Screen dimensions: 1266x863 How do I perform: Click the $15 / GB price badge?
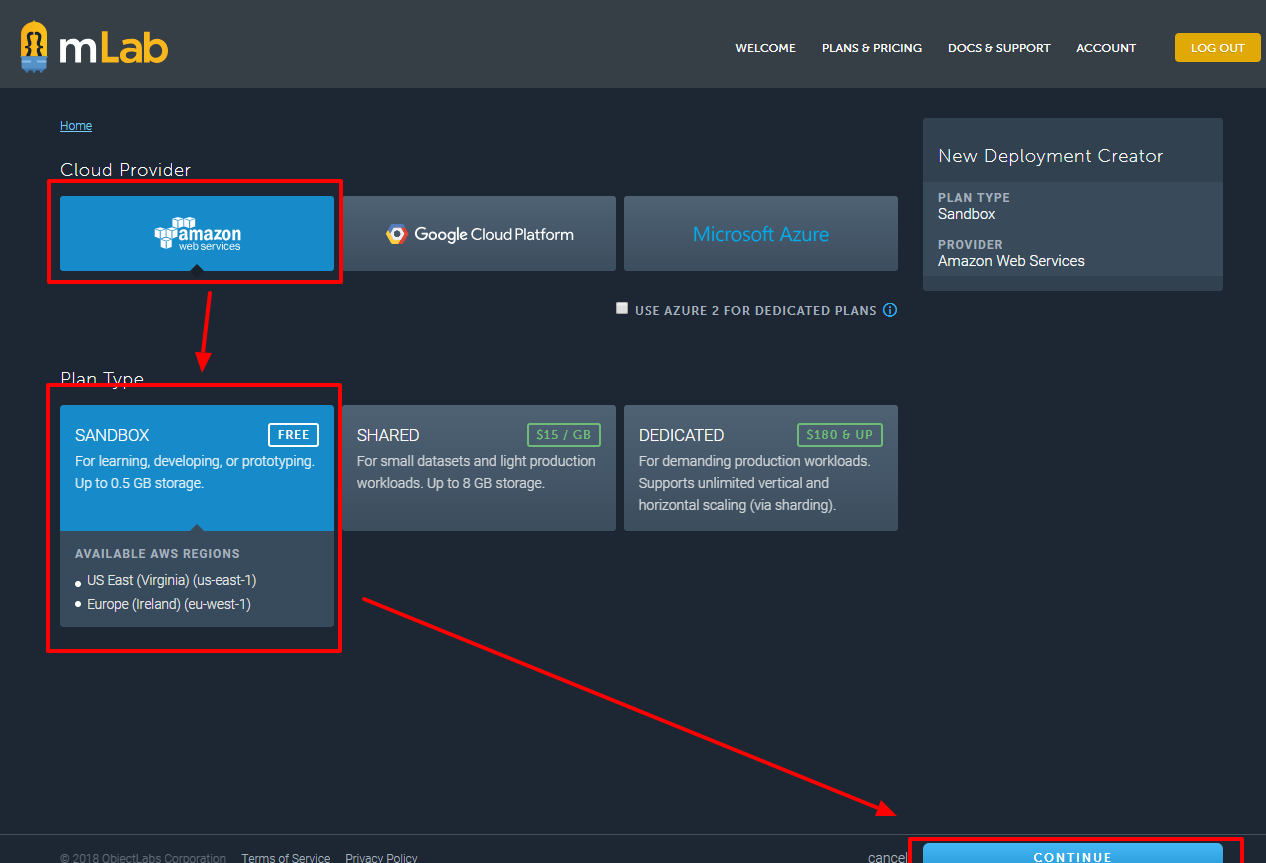(x=564, y=435)
